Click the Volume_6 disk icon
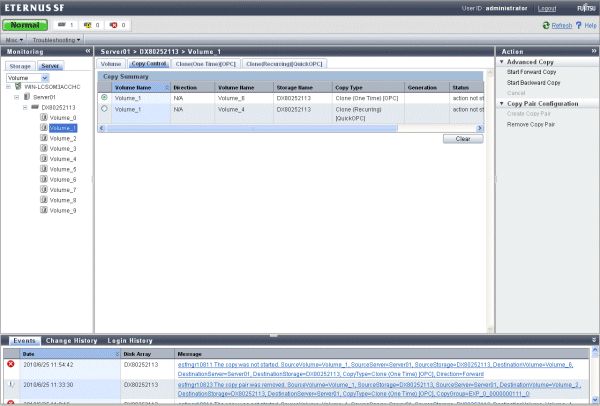The width and height of the screenshot is (600, 406). pyautogui.click(x=44, y=179)
